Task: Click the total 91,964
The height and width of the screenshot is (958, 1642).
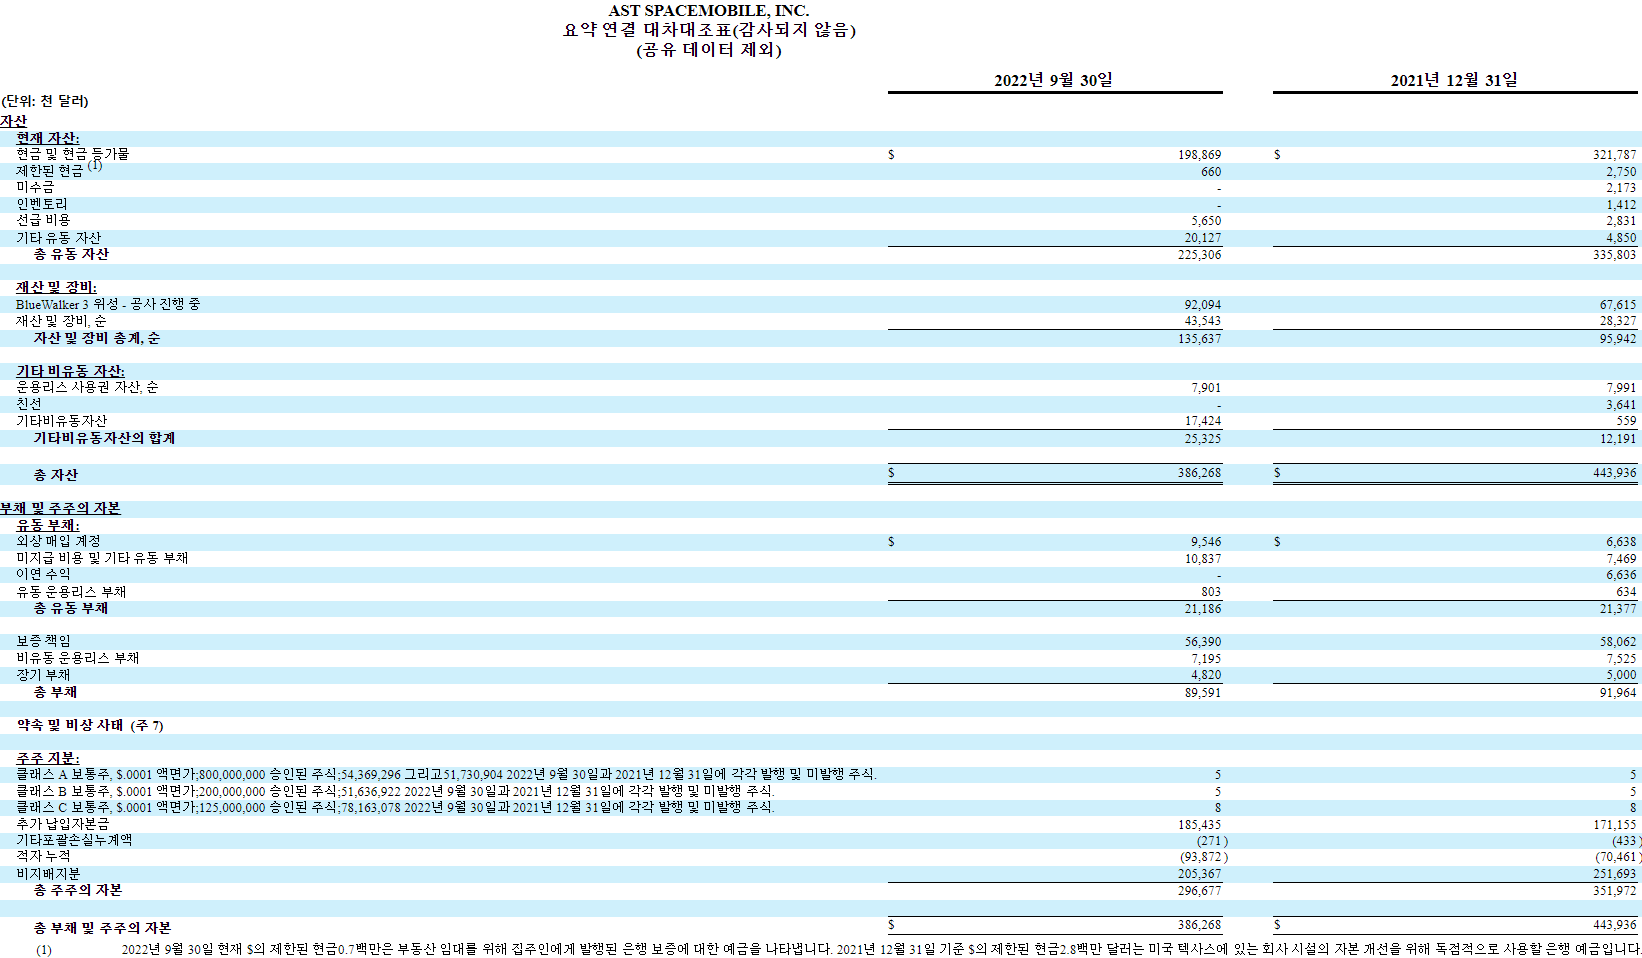Action: 1618,693
